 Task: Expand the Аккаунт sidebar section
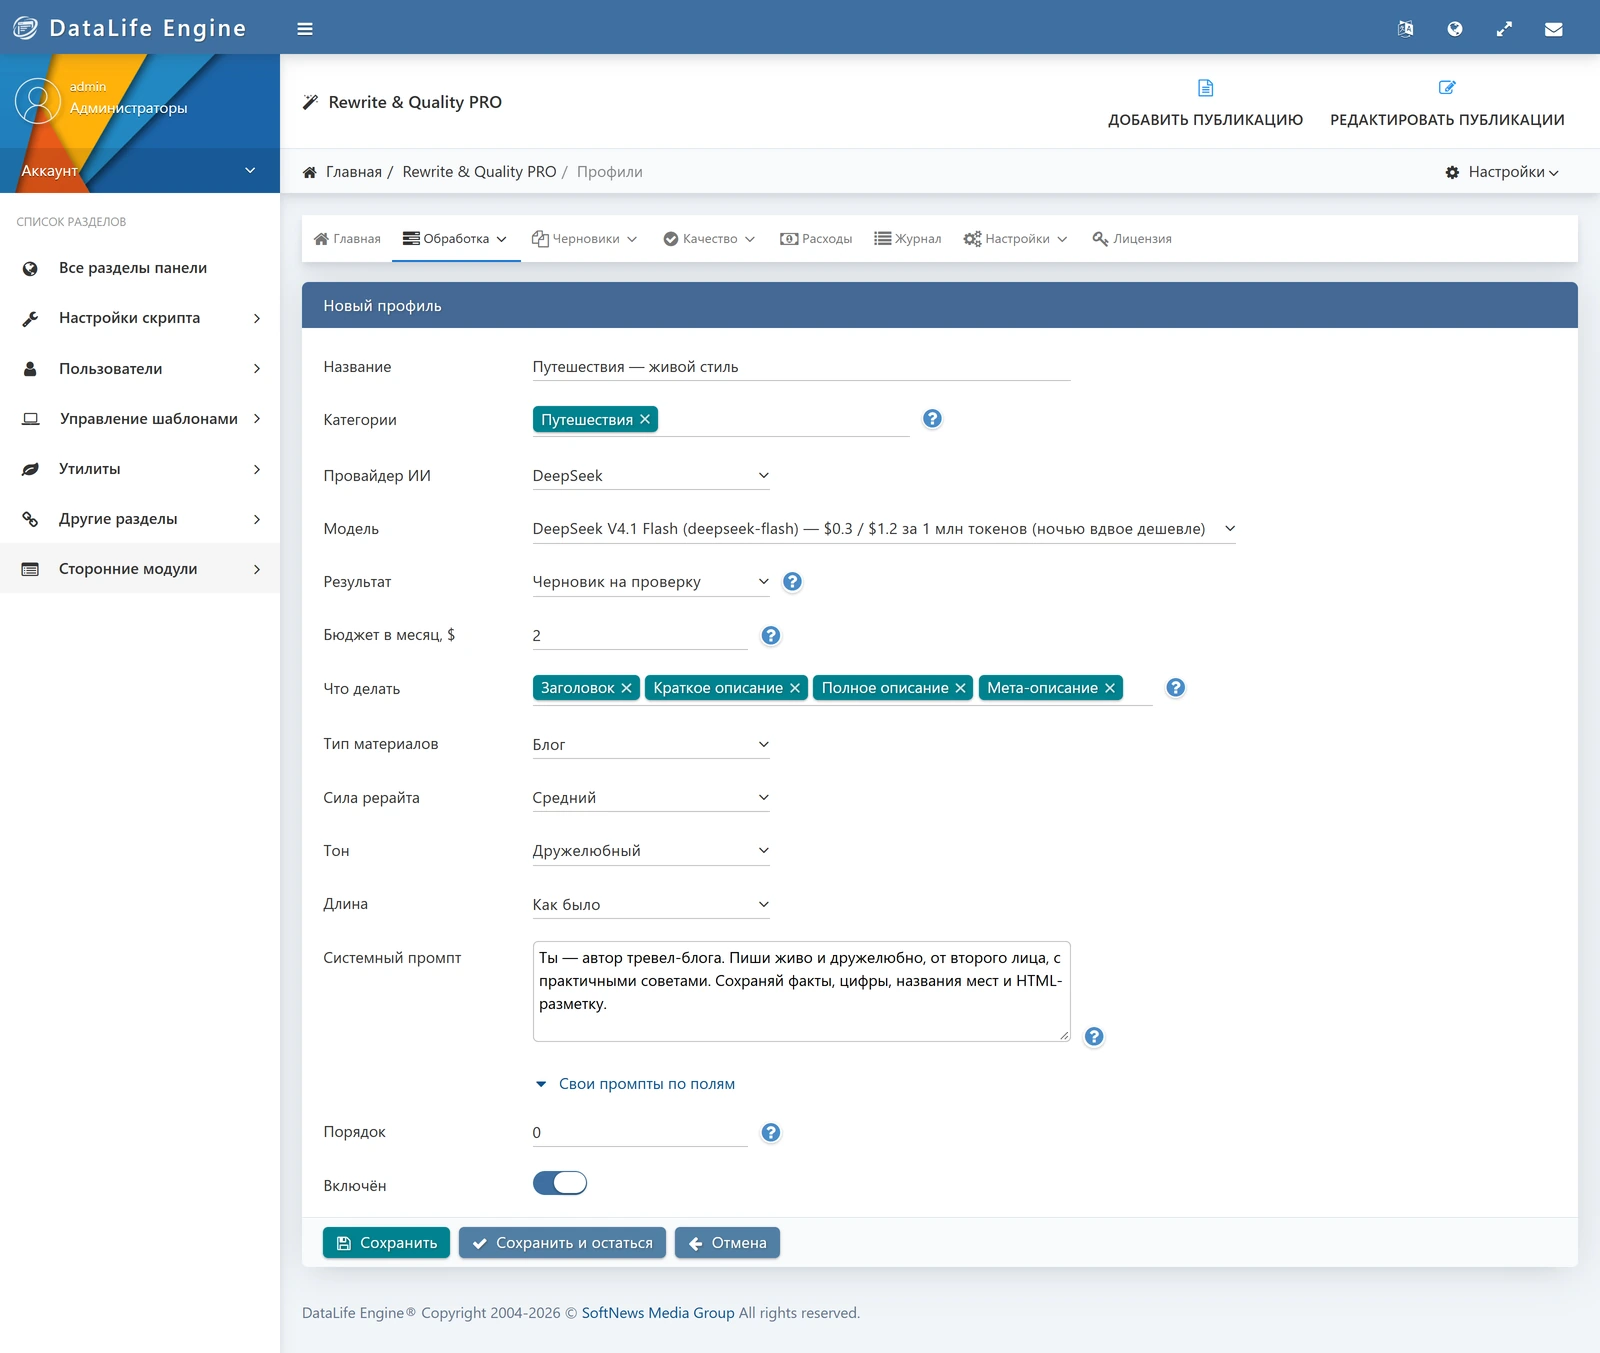click(x=140, y=171)
